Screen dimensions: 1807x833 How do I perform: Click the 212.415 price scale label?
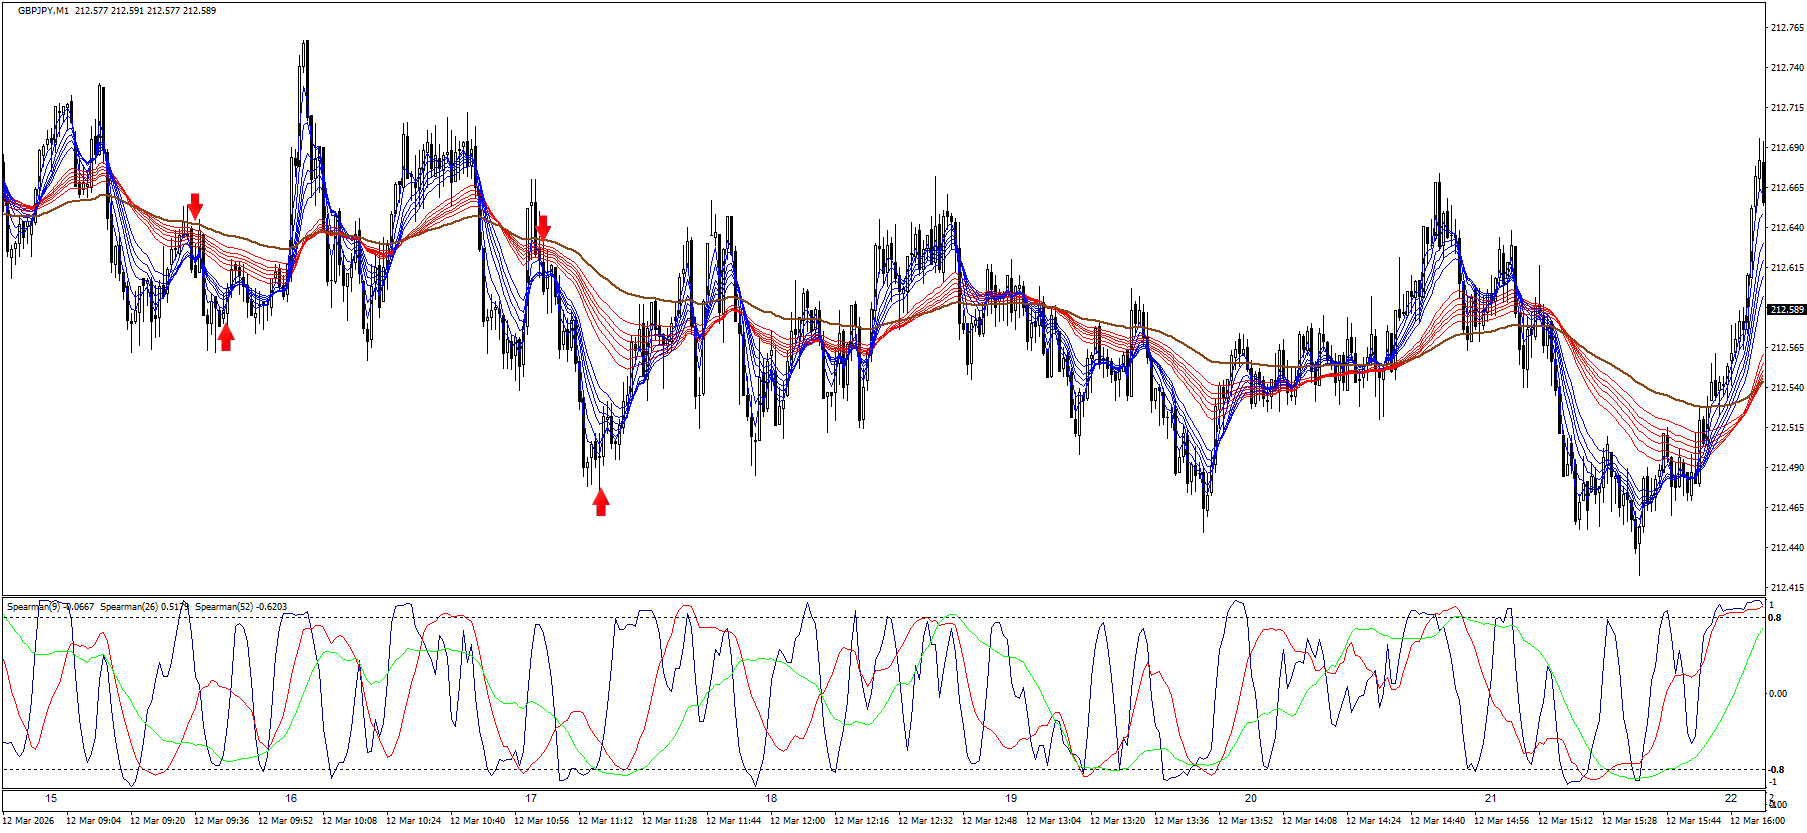[1786, 588]
